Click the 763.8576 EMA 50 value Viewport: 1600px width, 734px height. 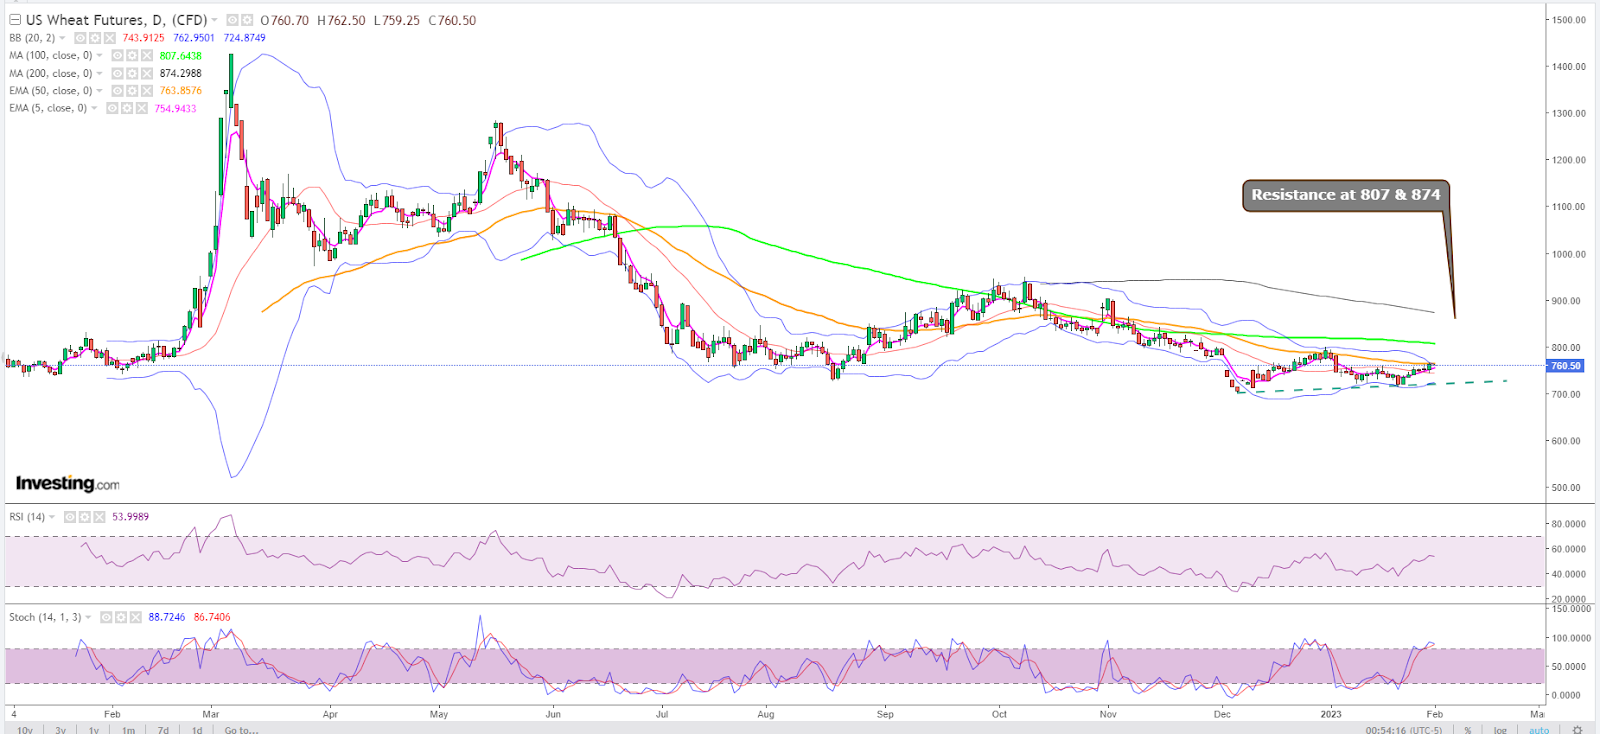181,91
